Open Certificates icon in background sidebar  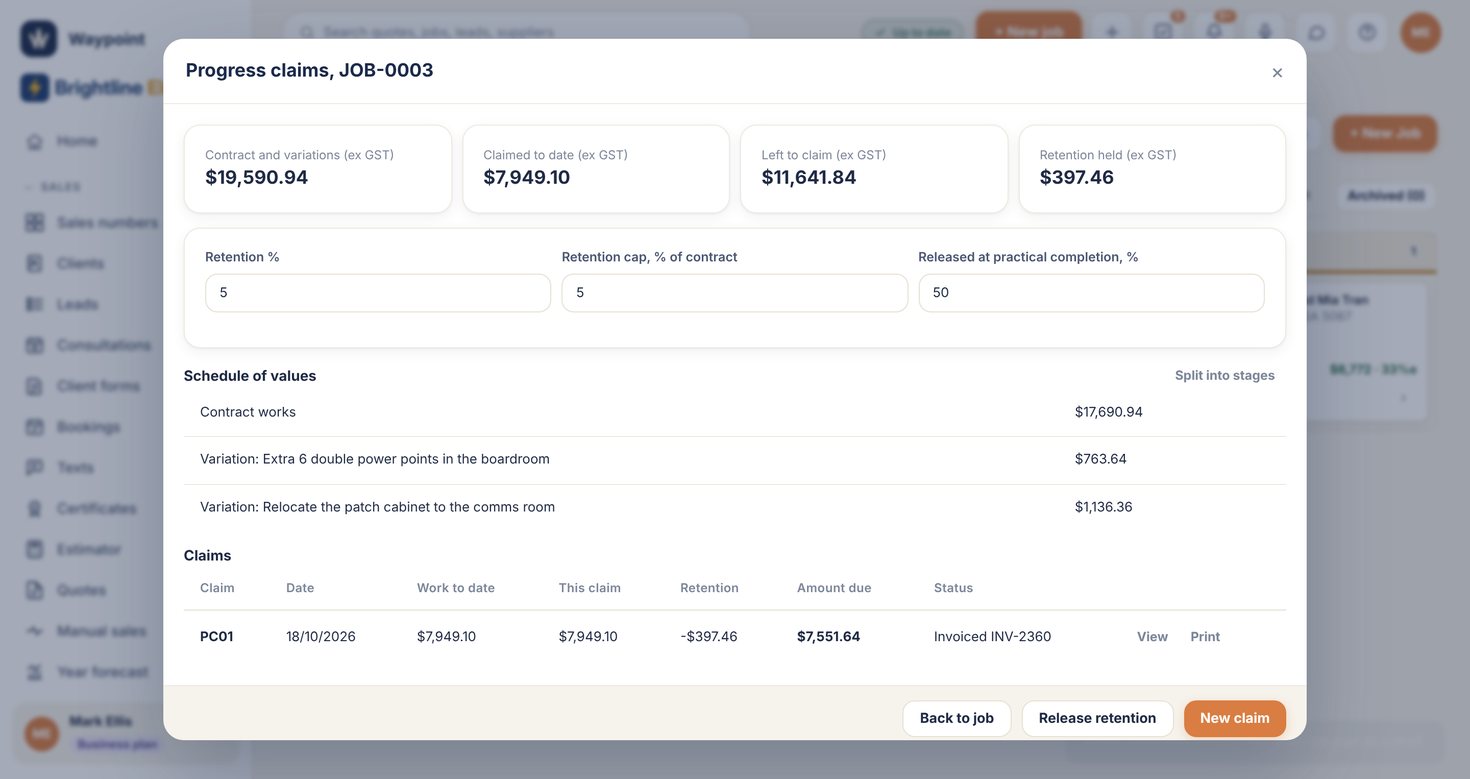35,508
